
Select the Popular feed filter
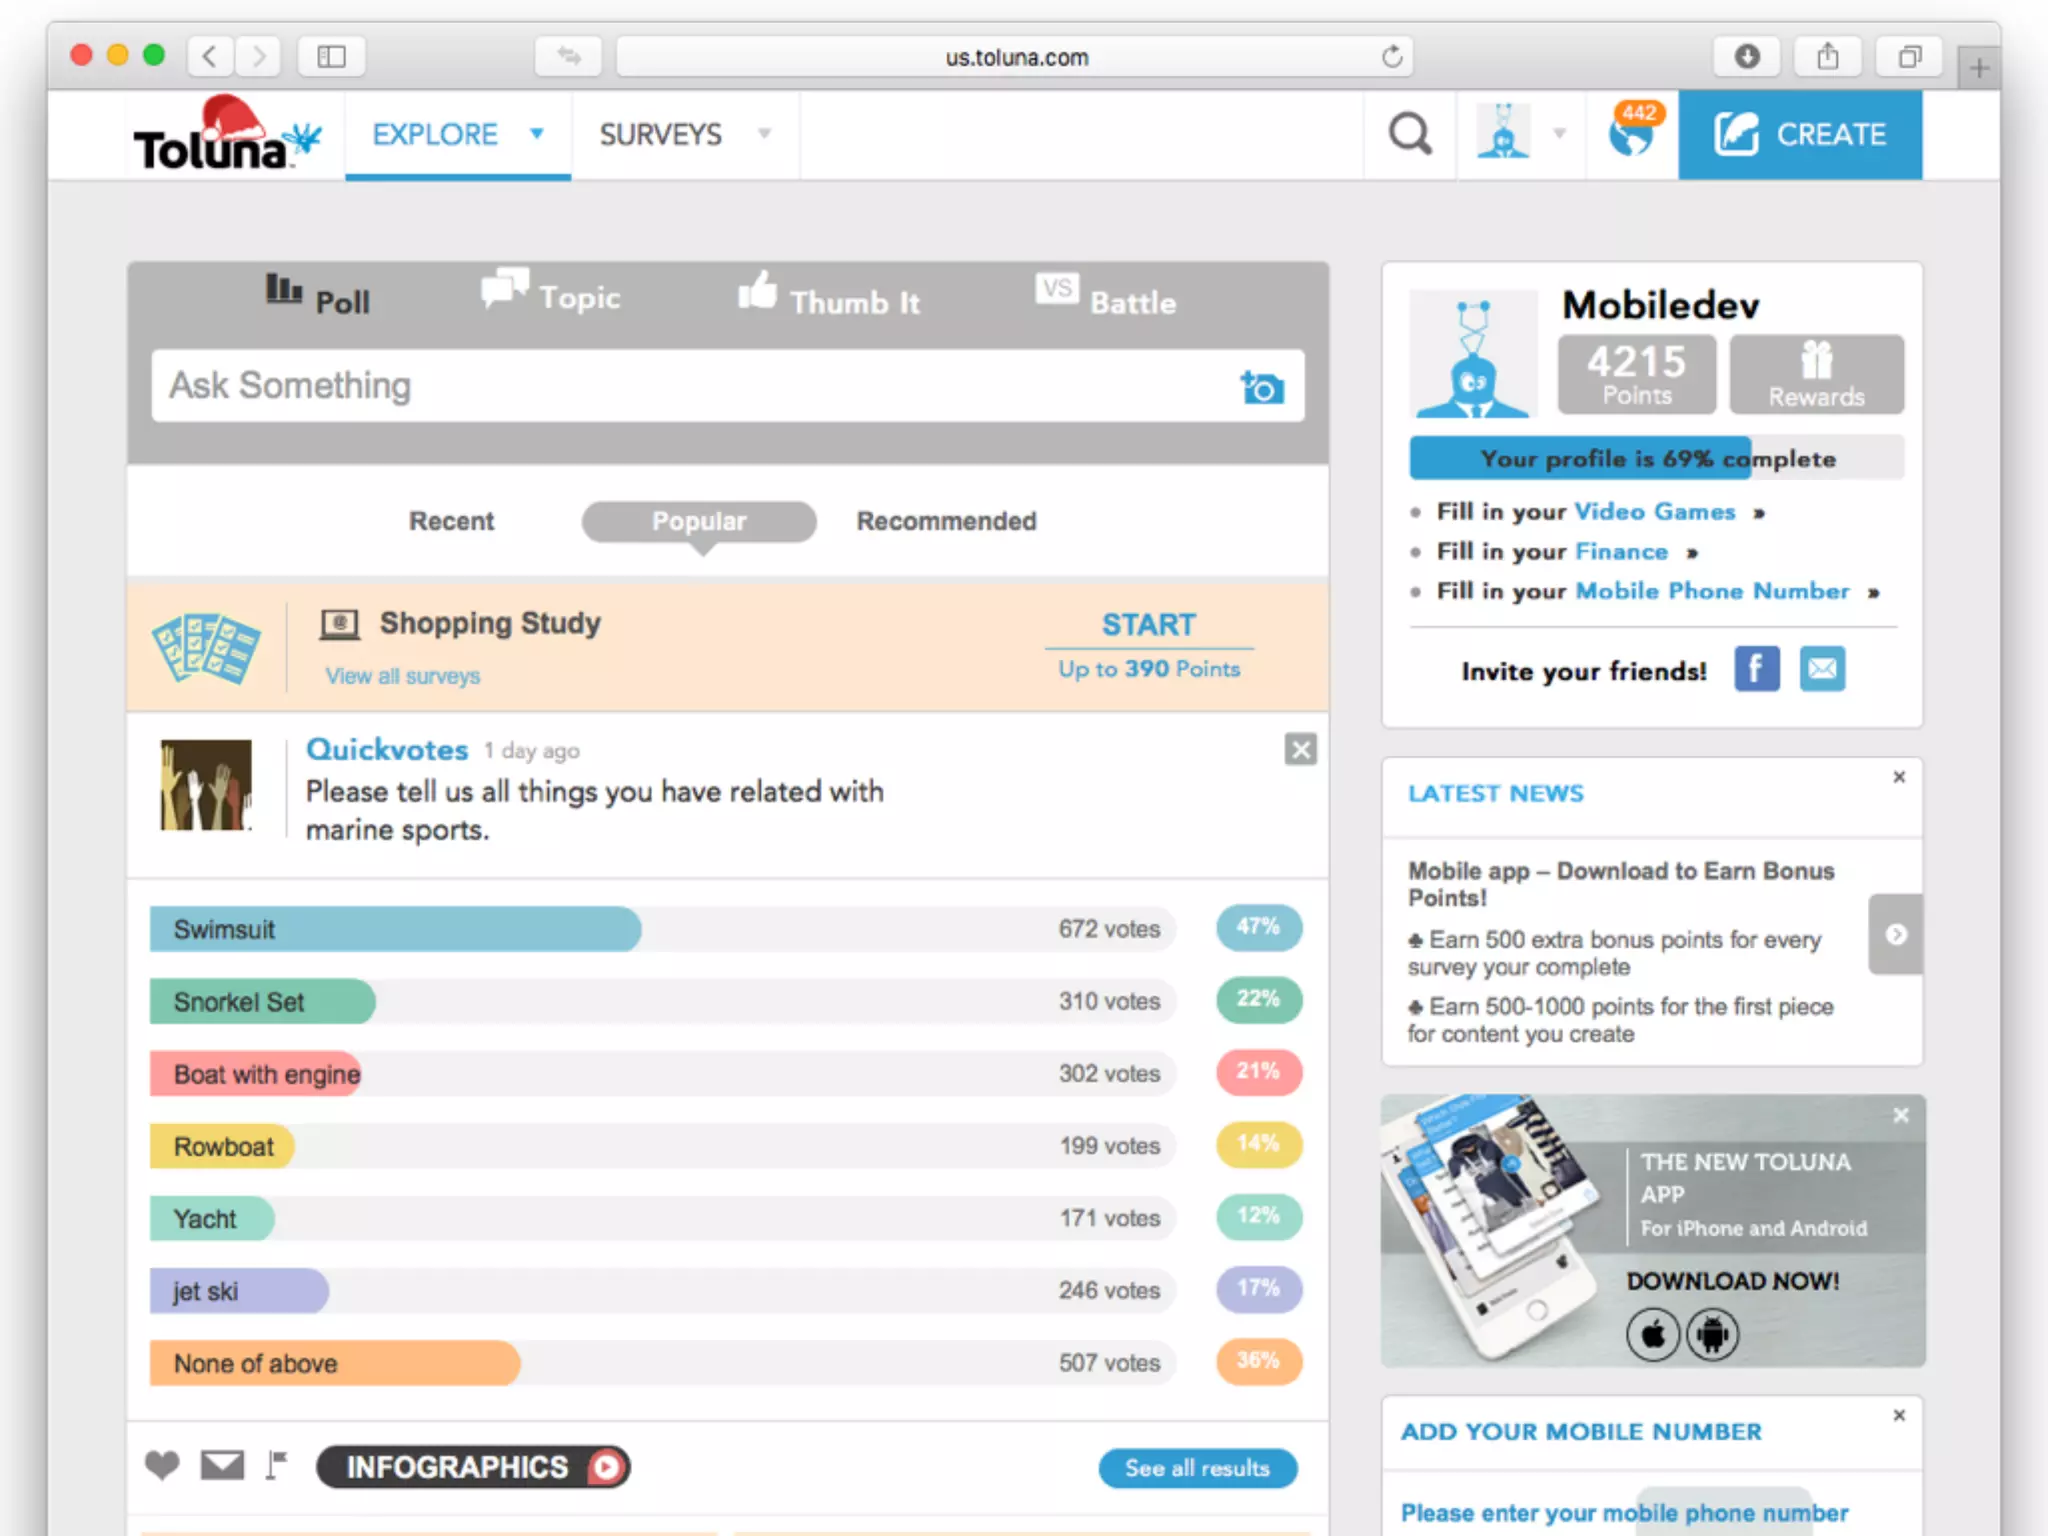[699, 521]
